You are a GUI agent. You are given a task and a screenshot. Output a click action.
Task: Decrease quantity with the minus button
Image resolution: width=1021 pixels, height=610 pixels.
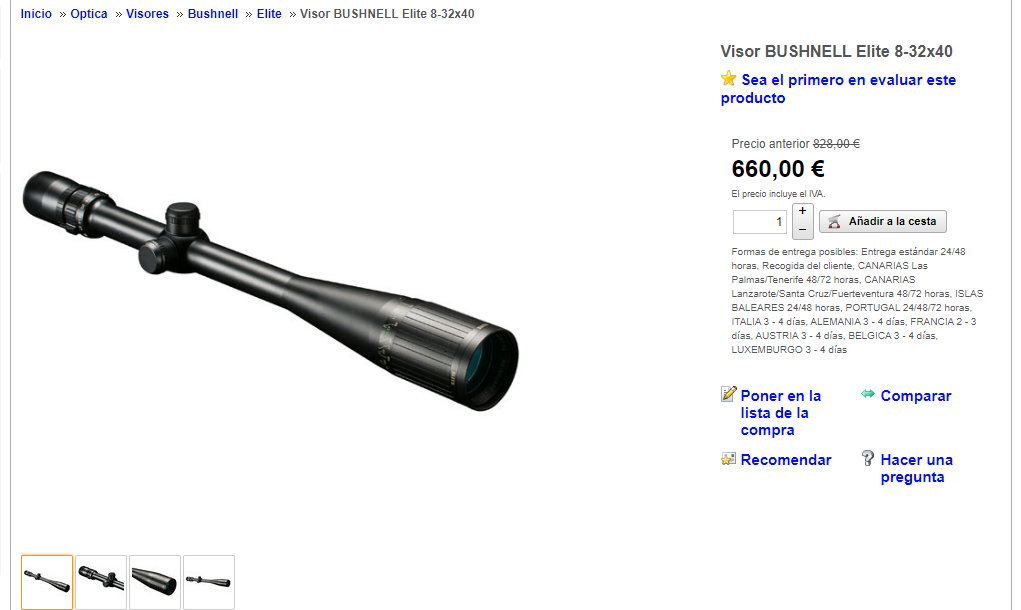(x=802, y=230)
